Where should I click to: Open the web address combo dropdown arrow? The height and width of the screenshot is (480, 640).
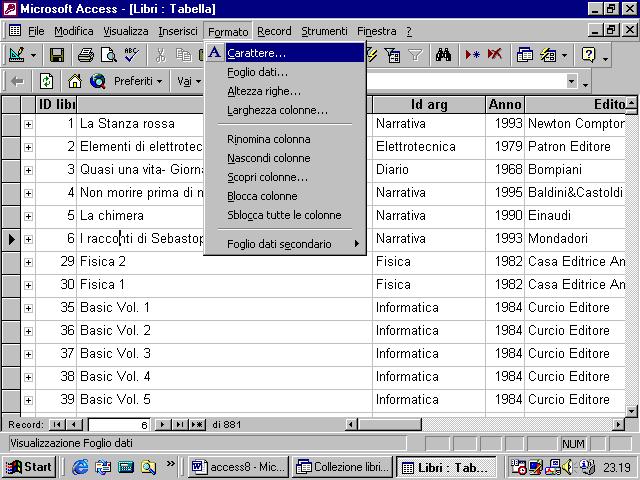[x=571, y=81]
